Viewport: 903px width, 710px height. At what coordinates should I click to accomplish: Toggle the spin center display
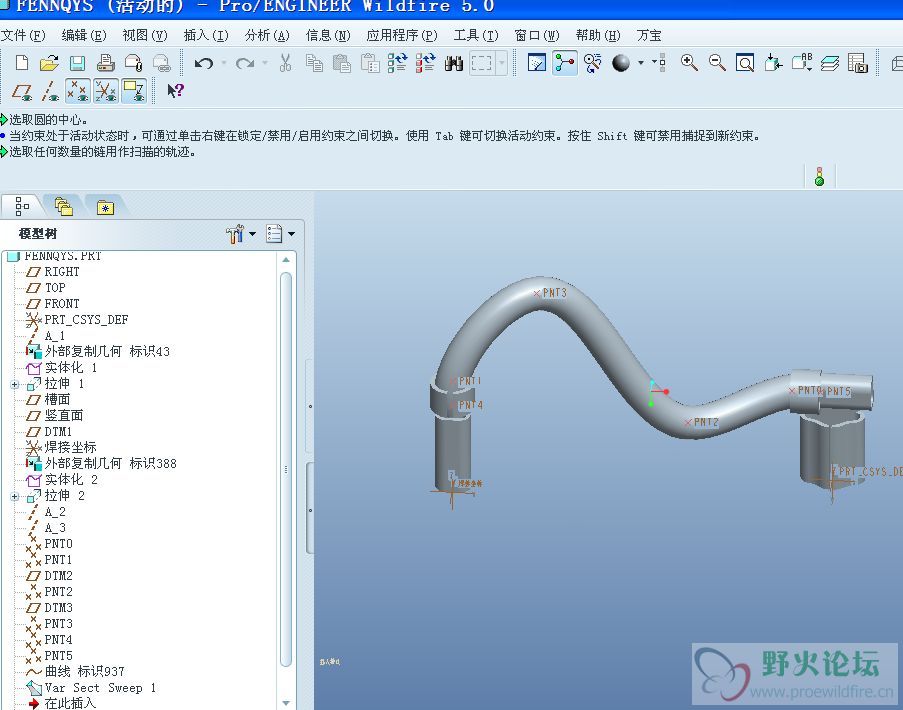[x=565, y=63]
